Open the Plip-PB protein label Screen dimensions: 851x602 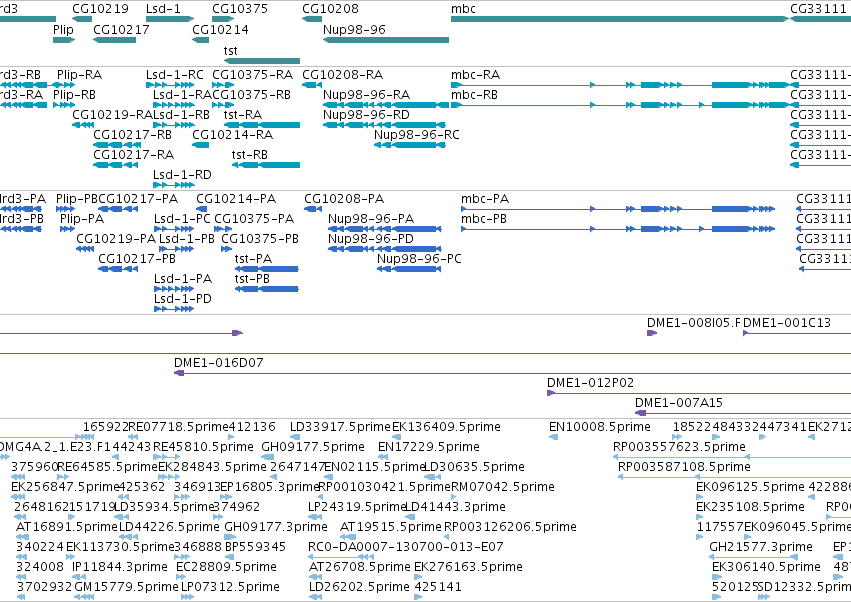[x=77, y=199]
